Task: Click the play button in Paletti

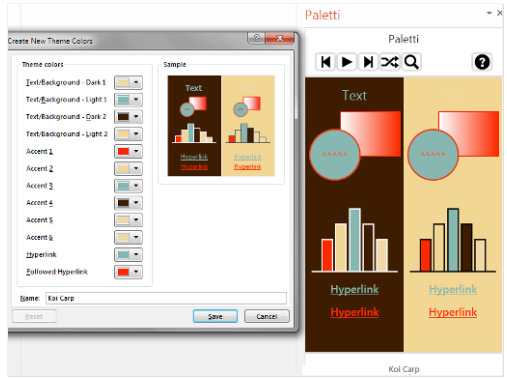Action: (347, 62)
